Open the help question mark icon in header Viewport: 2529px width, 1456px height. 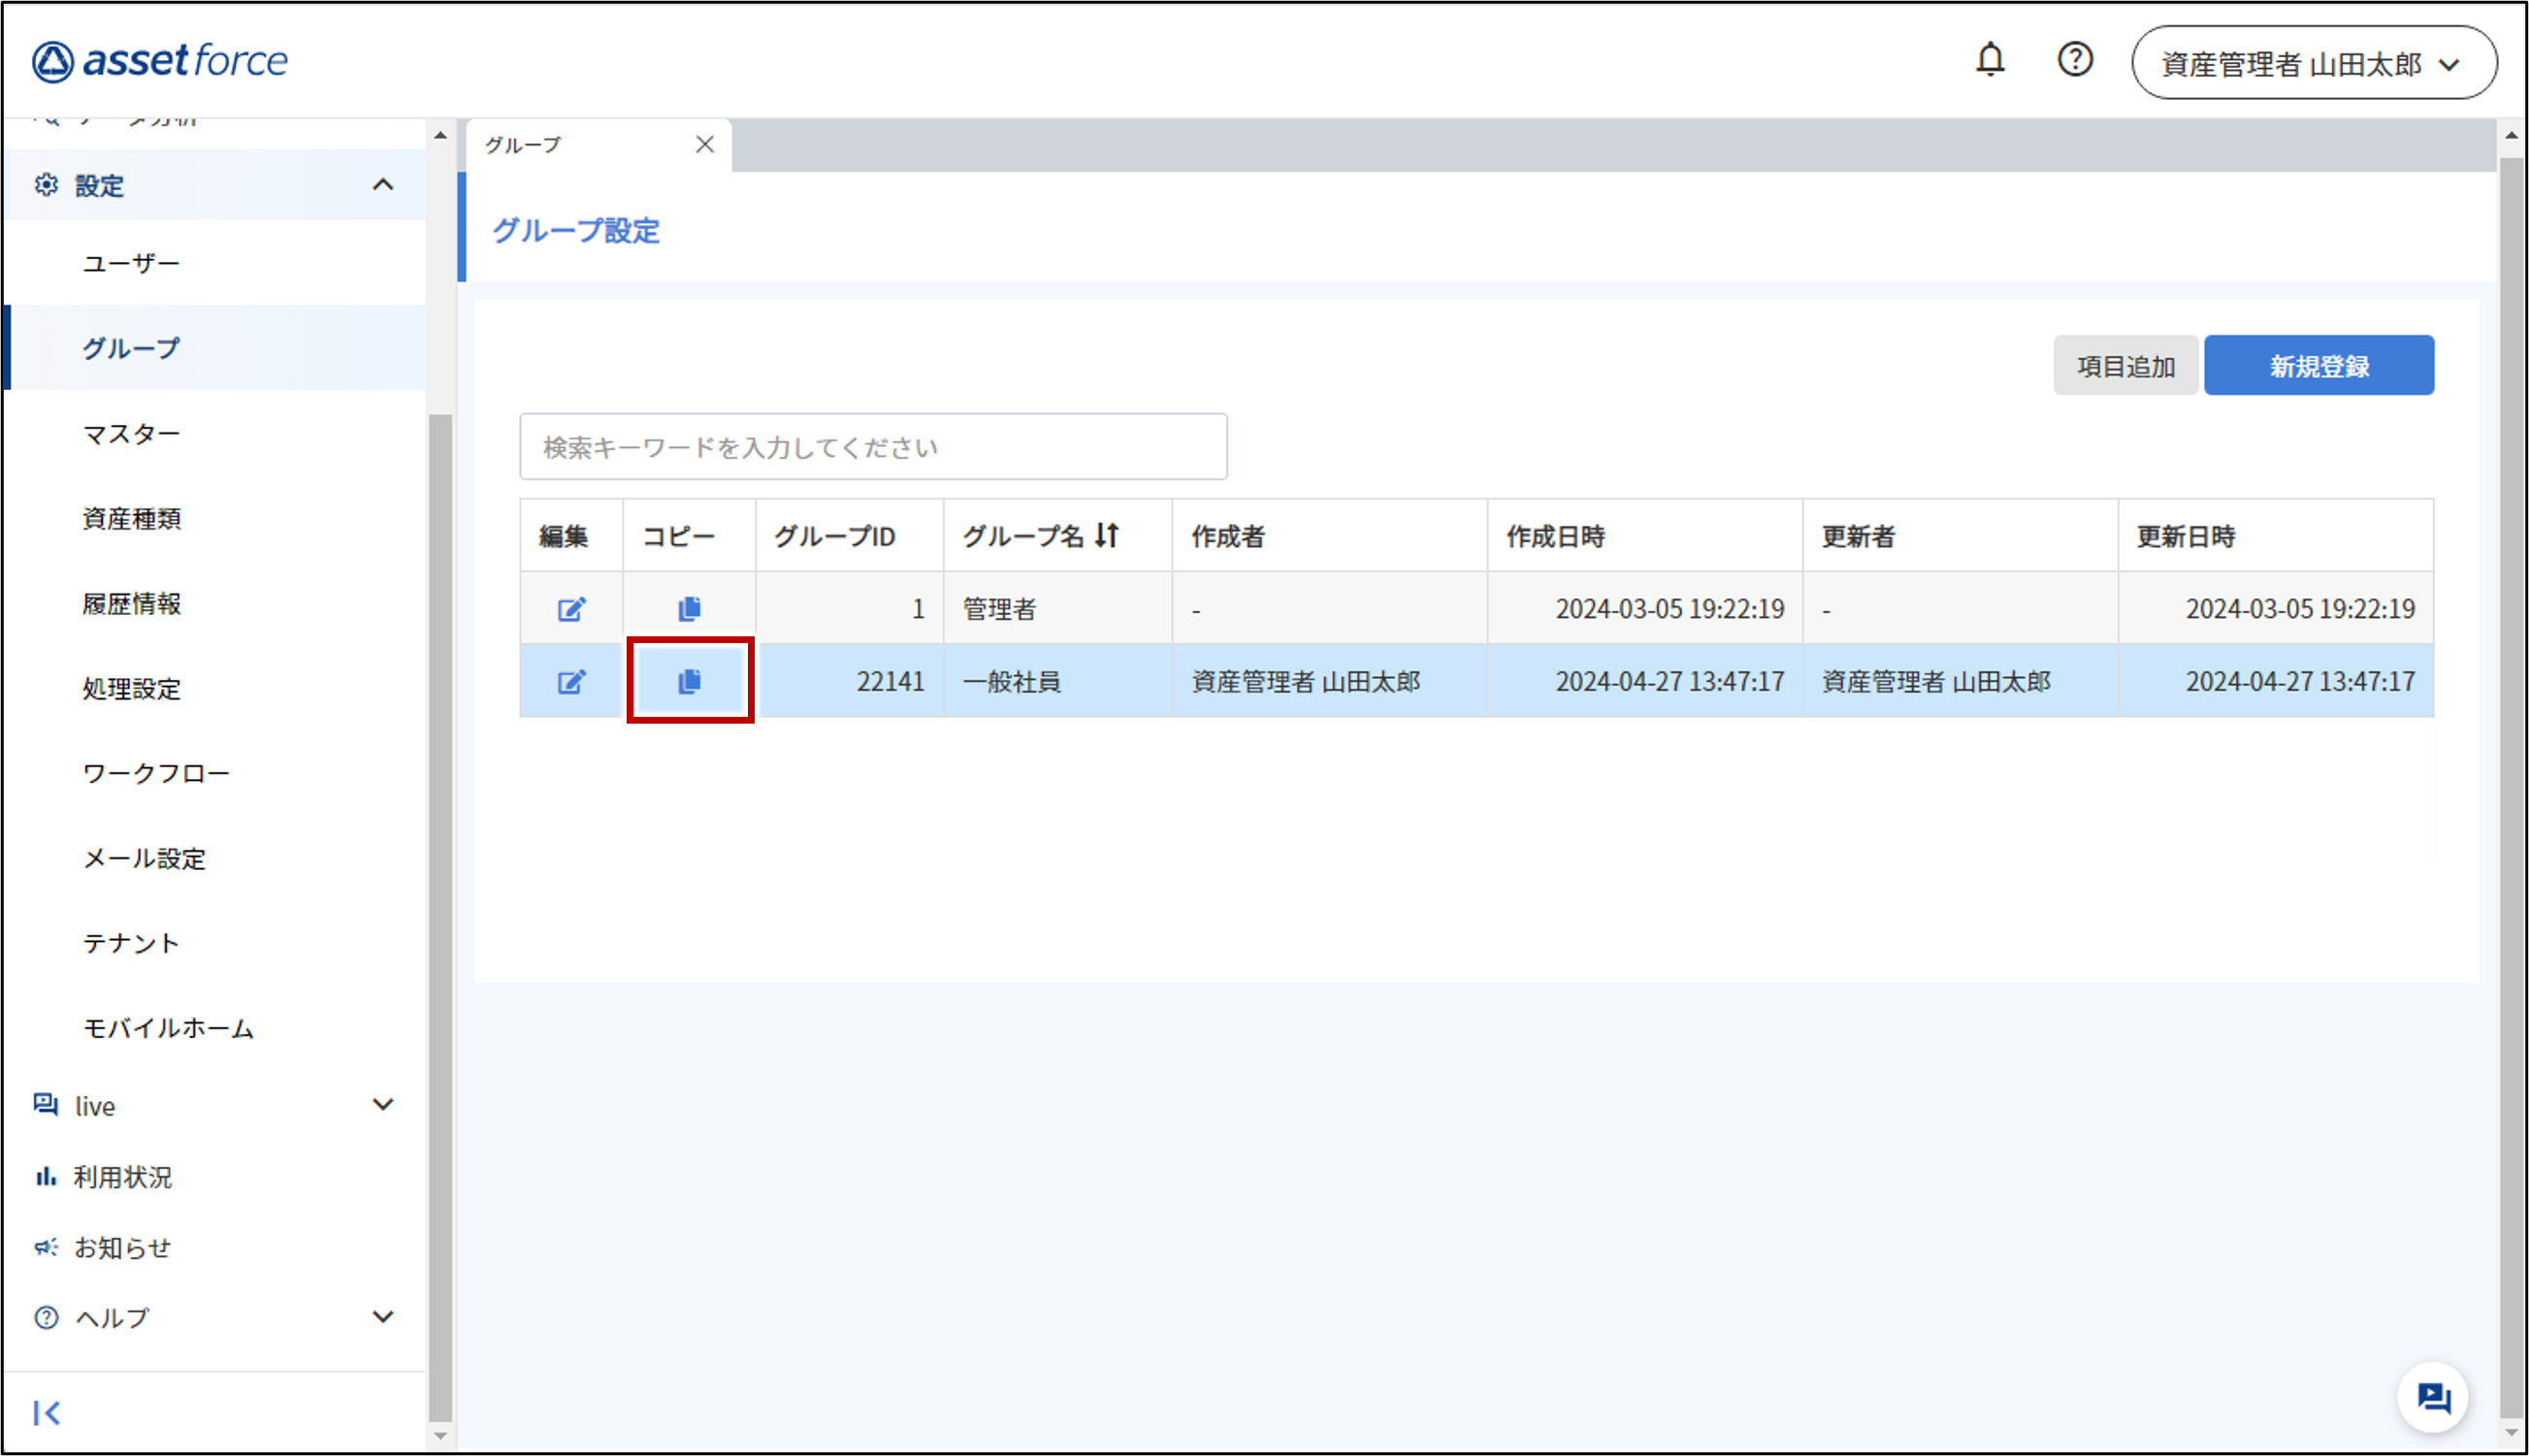click(2075, 60)
